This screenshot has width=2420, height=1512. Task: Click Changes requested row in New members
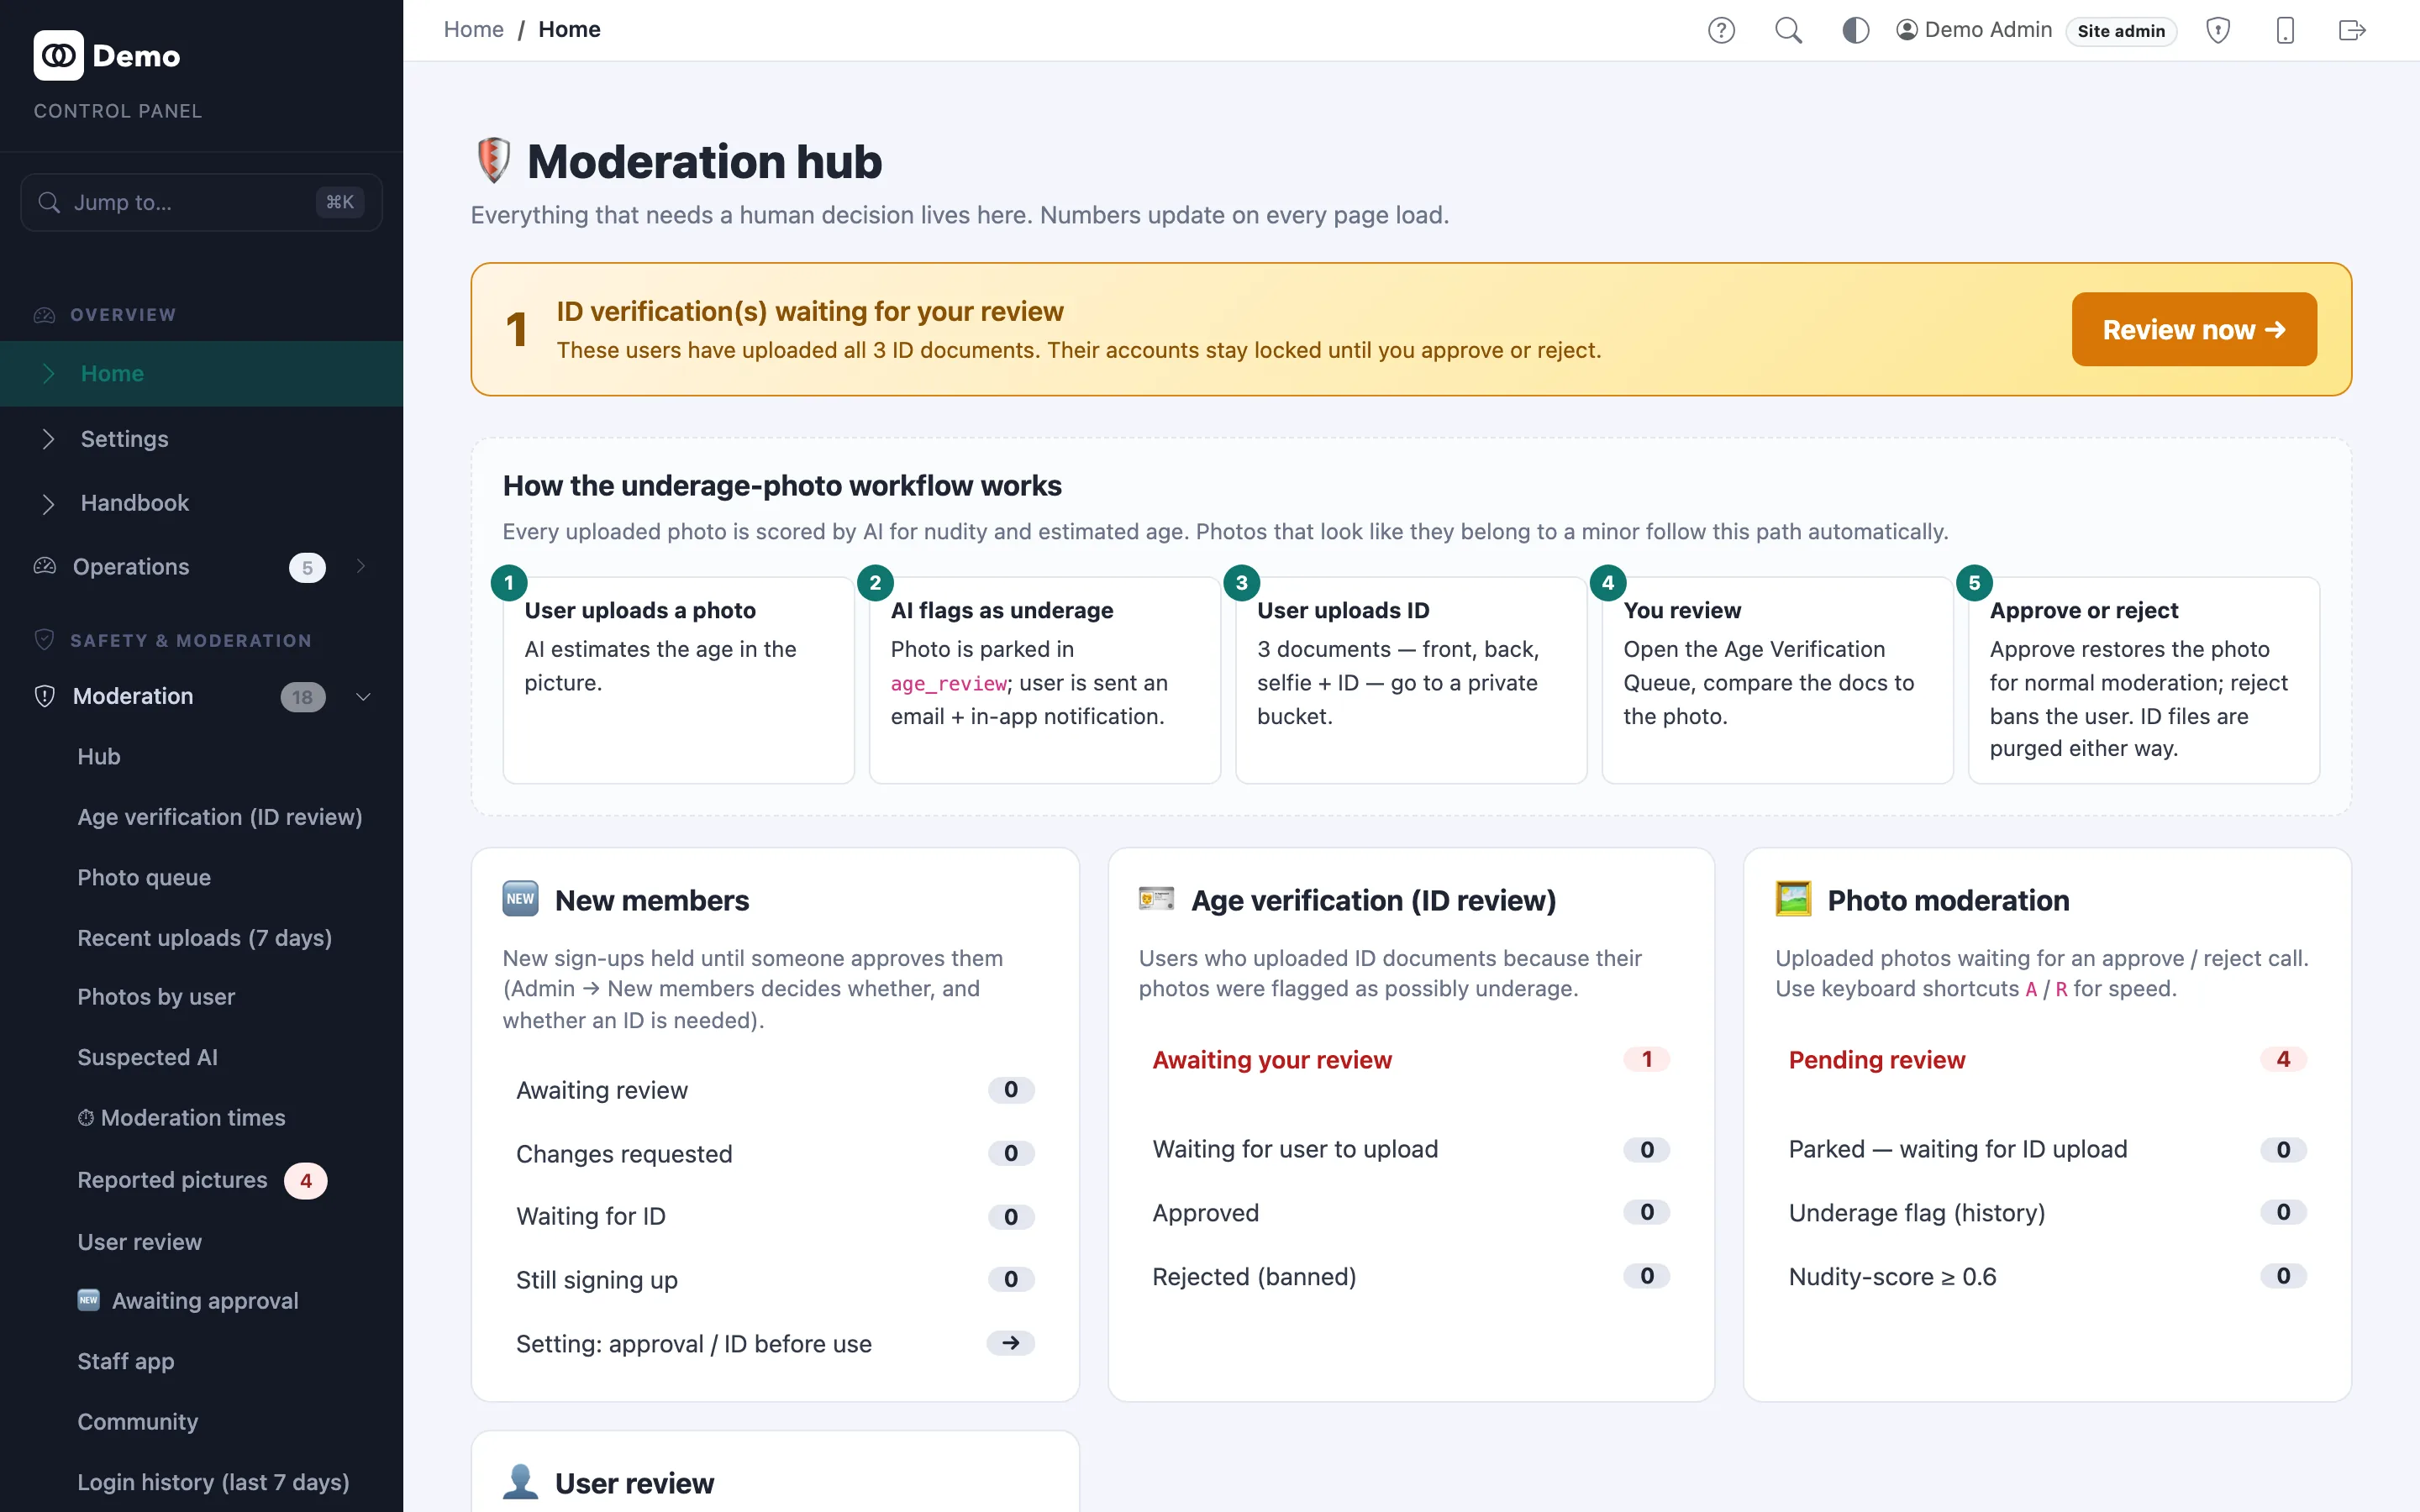[x=775, y=1153]
